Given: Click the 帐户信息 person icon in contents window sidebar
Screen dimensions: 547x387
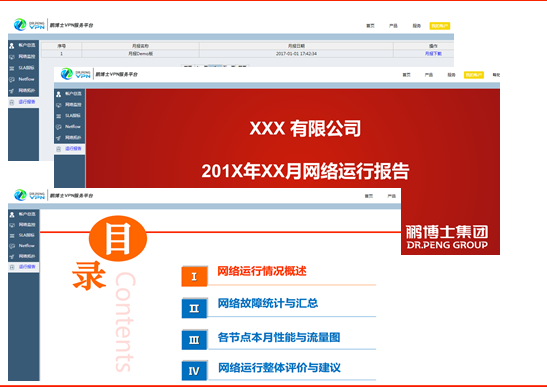Looking at the screenshot, I should click(x=12, y=215).
